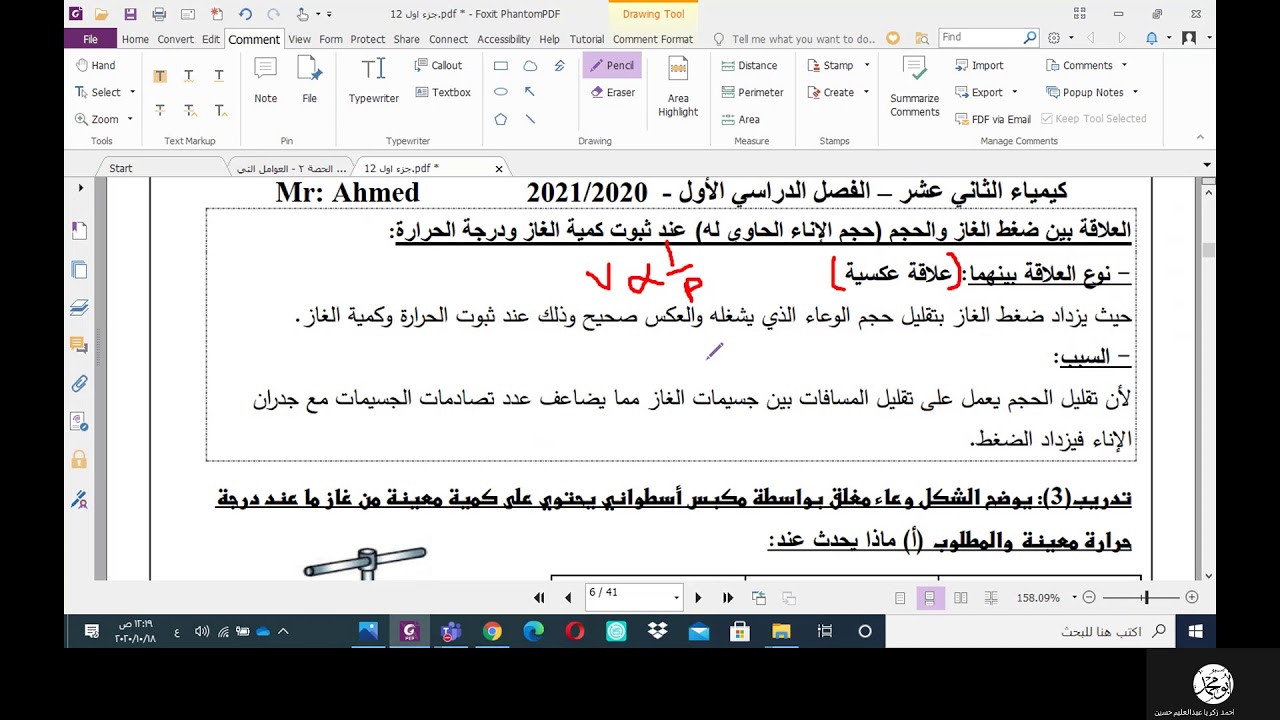Image resolution: width=1280 pixels, height=720 pixels.
Task: Pick the Squiggly underline markup tool
Action: pos(189,77)
